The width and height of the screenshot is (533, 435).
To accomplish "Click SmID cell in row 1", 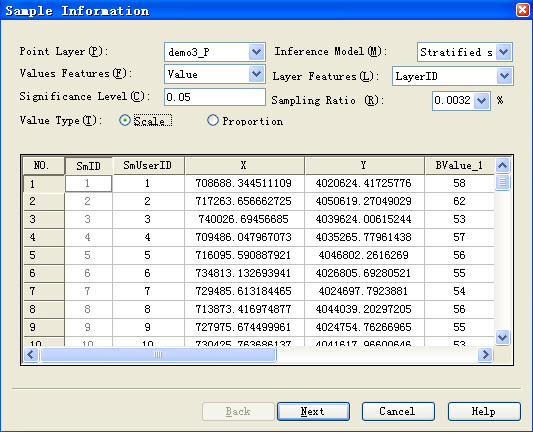I will pyautogui.click(x=88, y=184).
